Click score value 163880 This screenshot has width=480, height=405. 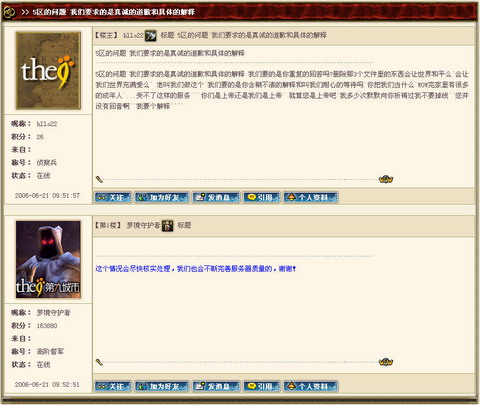click(47, 326)
